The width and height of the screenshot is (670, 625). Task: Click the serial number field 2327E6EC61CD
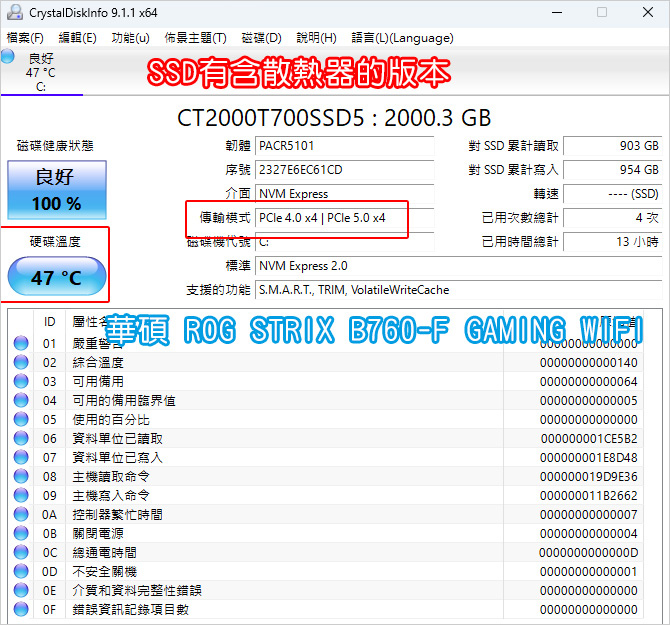tap(344, 170)
